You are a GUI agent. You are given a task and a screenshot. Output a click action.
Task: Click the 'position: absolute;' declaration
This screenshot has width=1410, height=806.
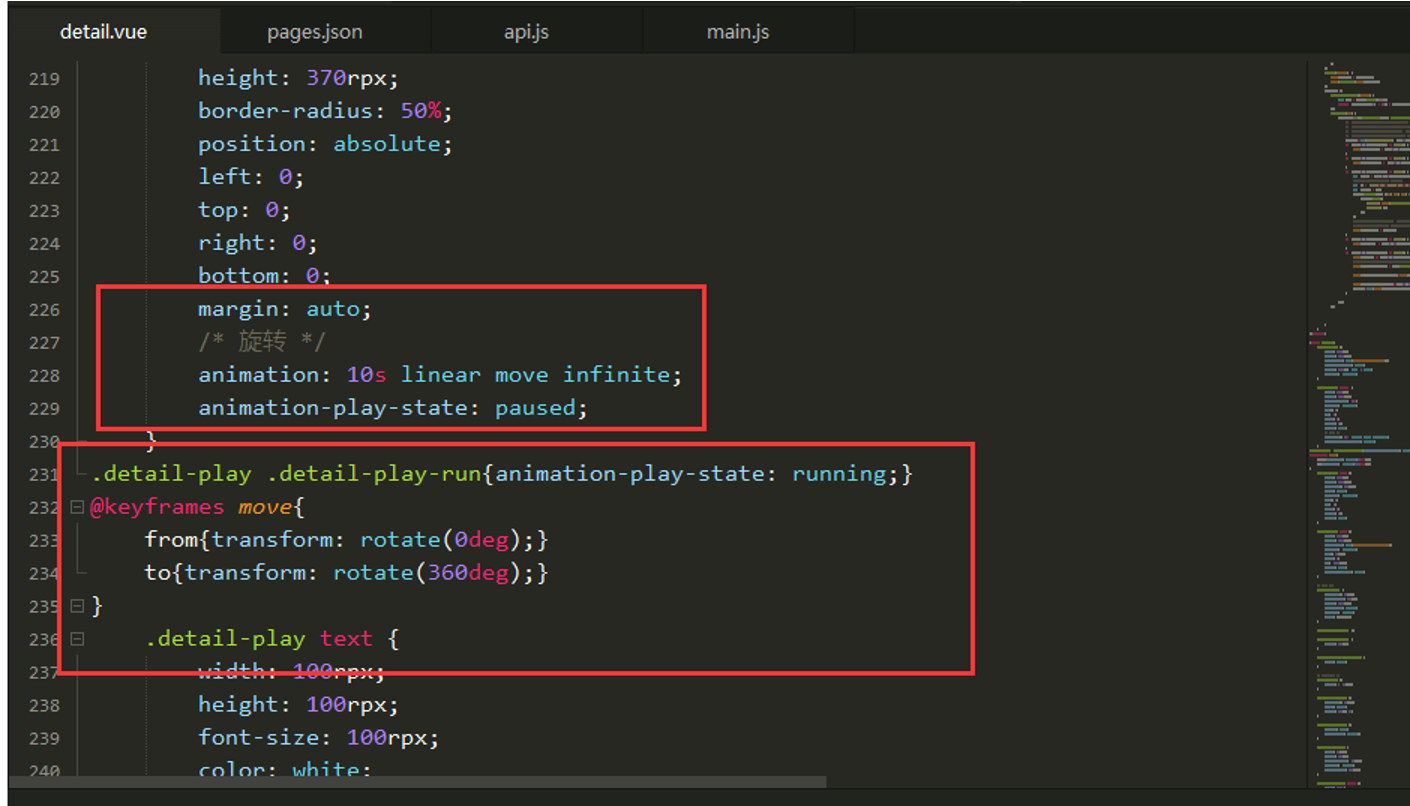coord(325,144)
